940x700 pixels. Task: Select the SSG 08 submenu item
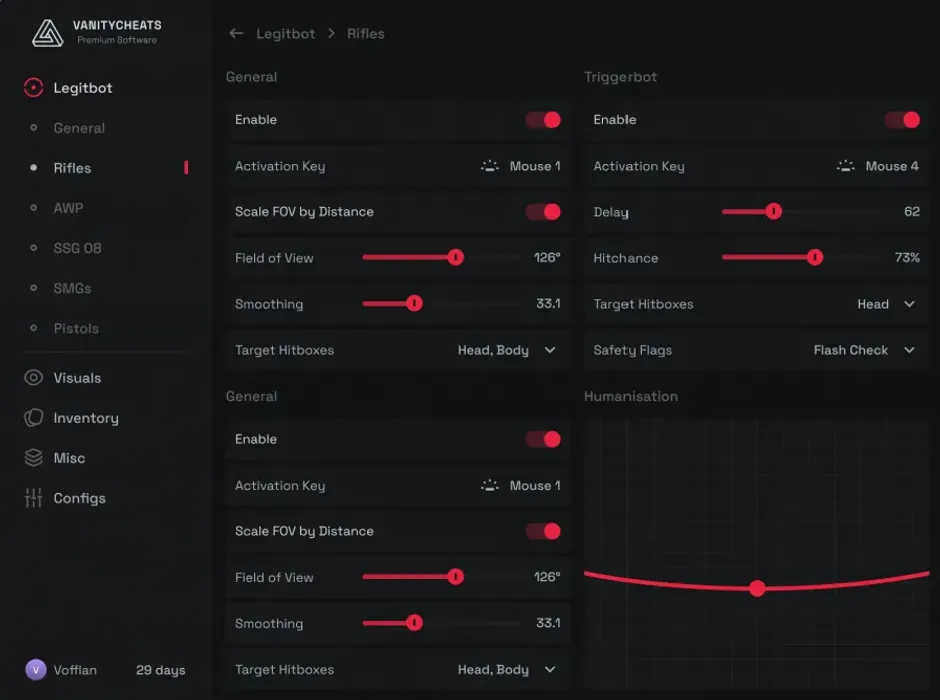[x=77, y=248]
